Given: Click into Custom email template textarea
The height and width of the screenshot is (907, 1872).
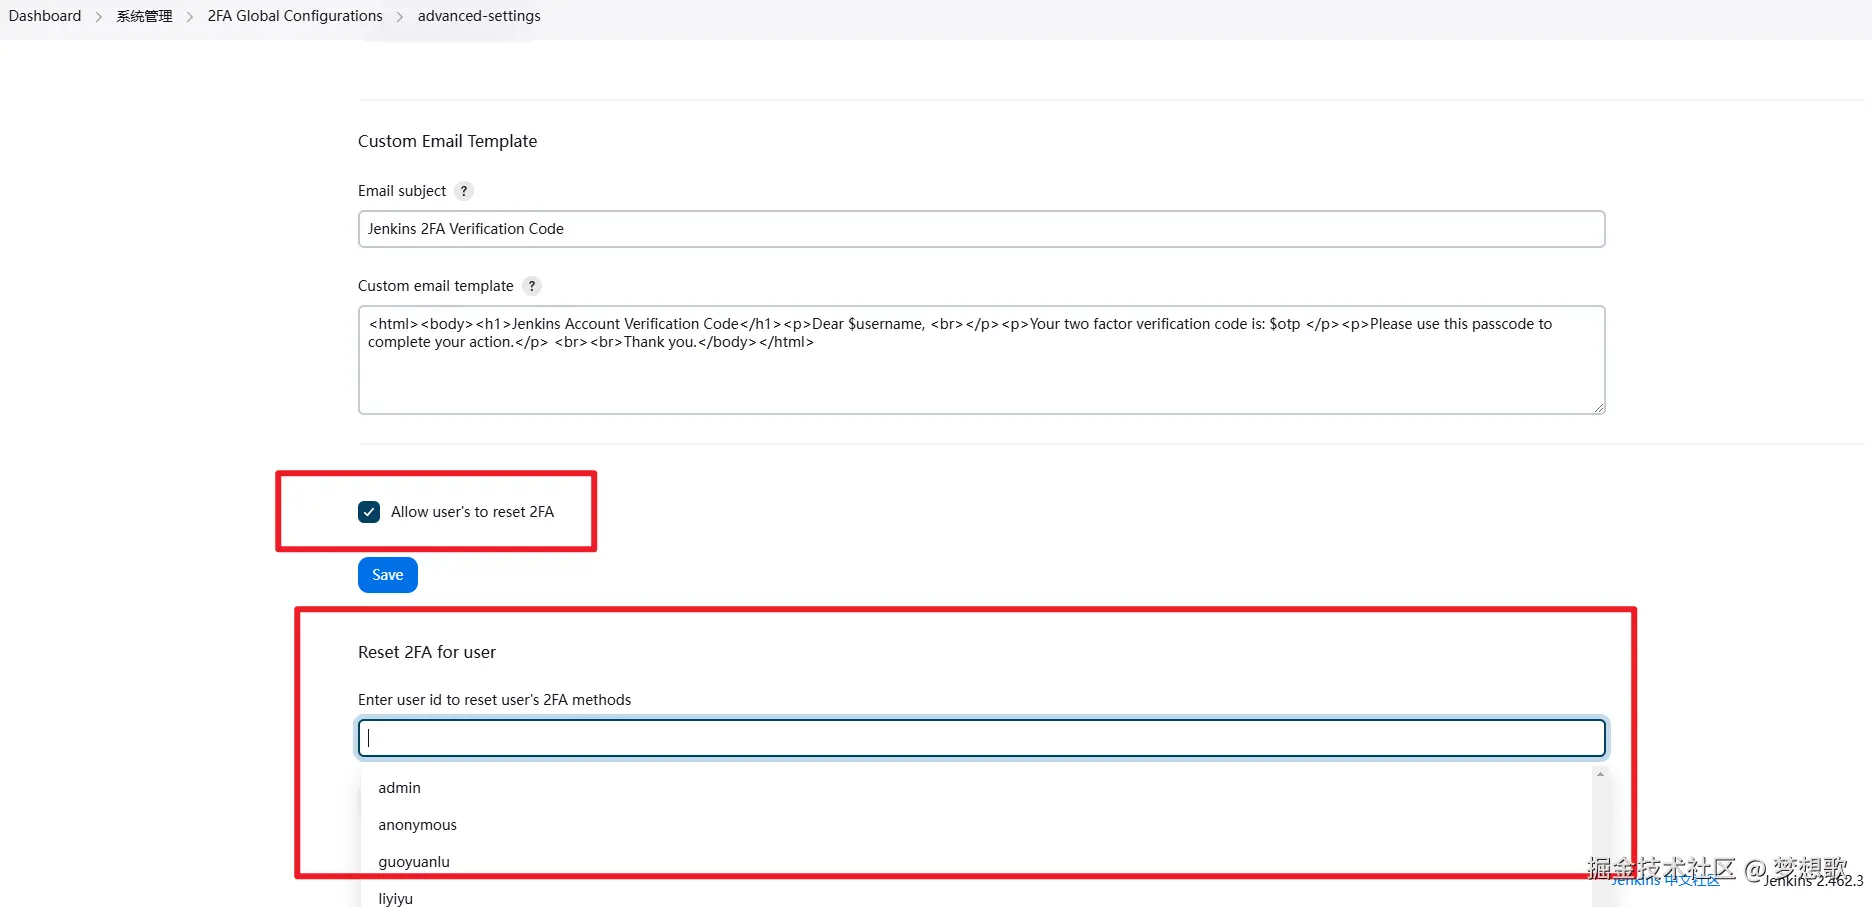Looking at the screenshot, I should (x=982, y=360).
